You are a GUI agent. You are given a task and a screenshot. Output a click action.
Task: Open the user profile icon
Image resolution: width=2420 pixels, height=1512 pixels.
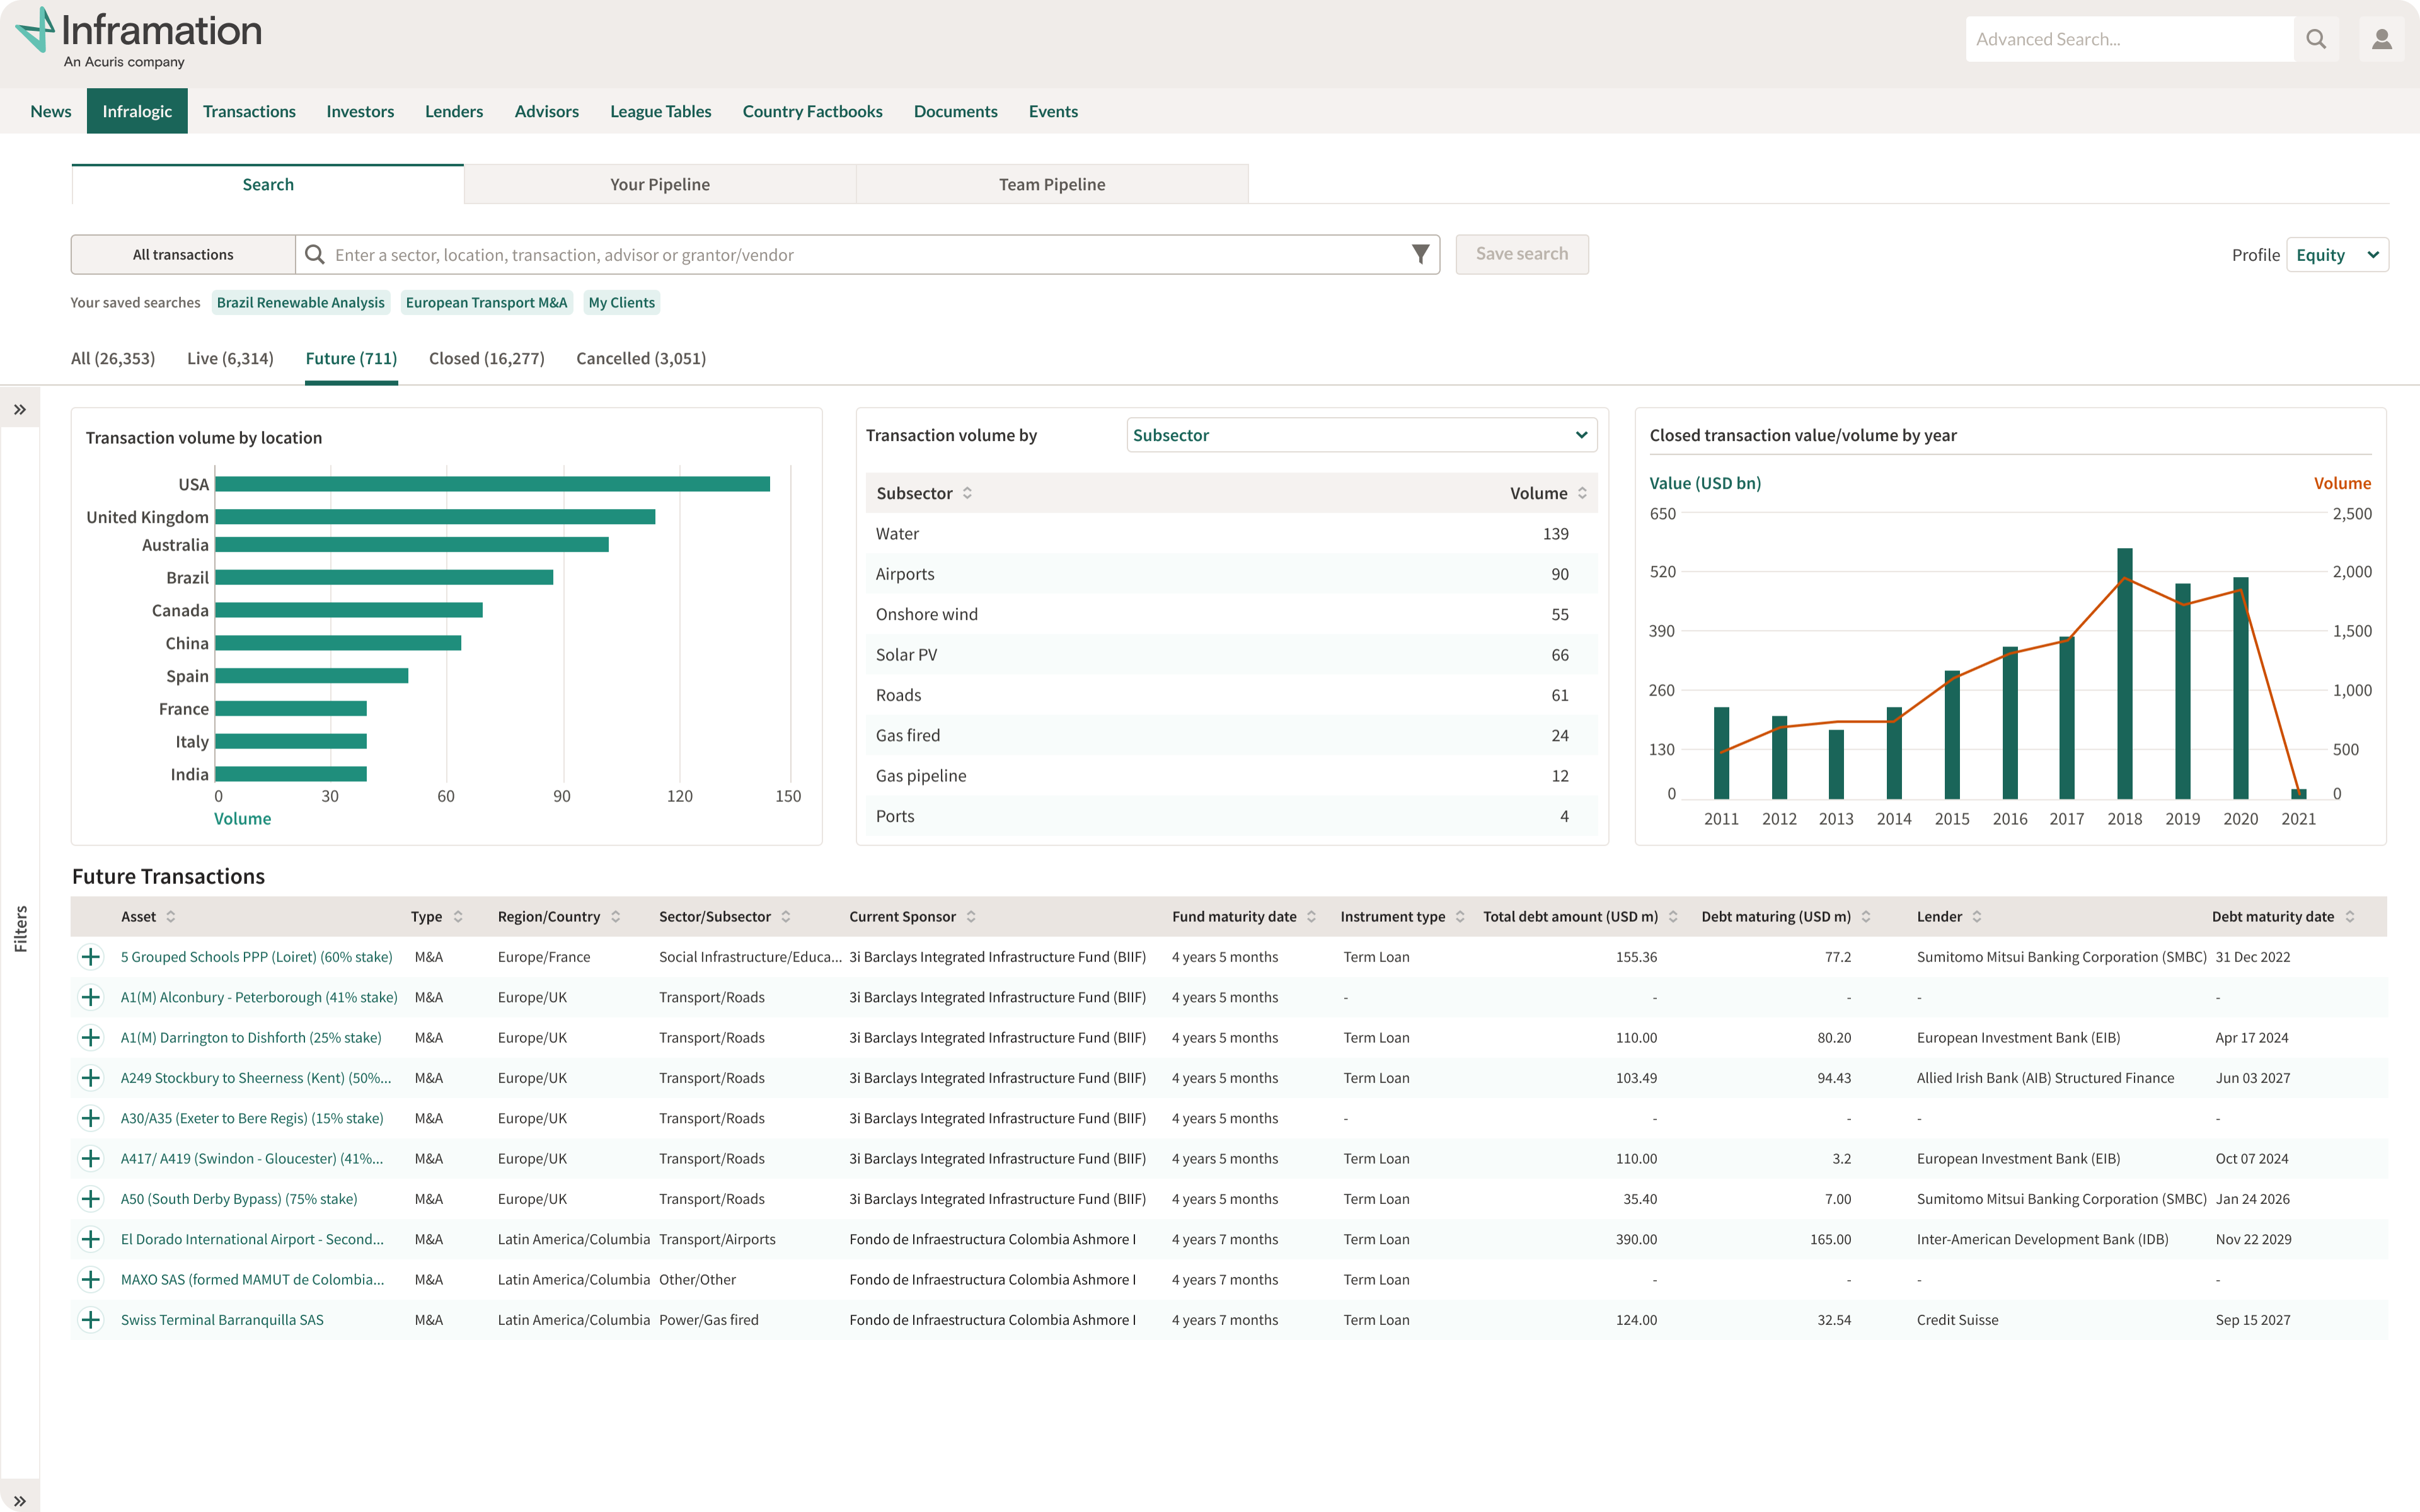2382,39
